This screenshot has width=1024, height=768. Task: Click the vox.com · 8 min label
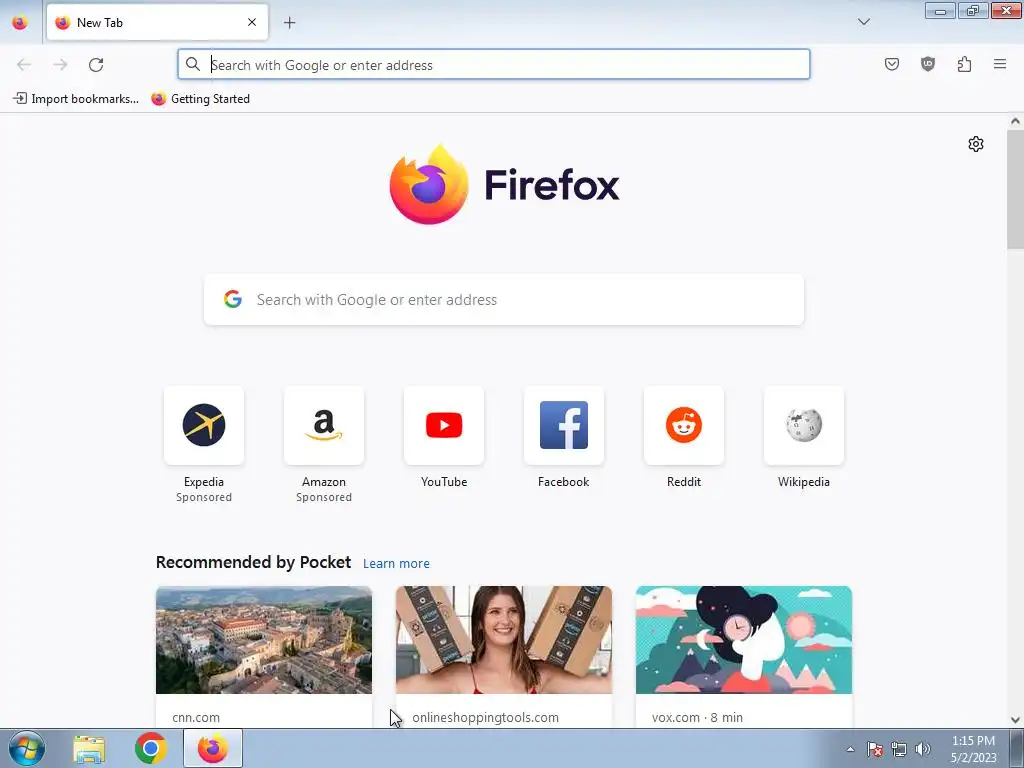tap(697, 717)
